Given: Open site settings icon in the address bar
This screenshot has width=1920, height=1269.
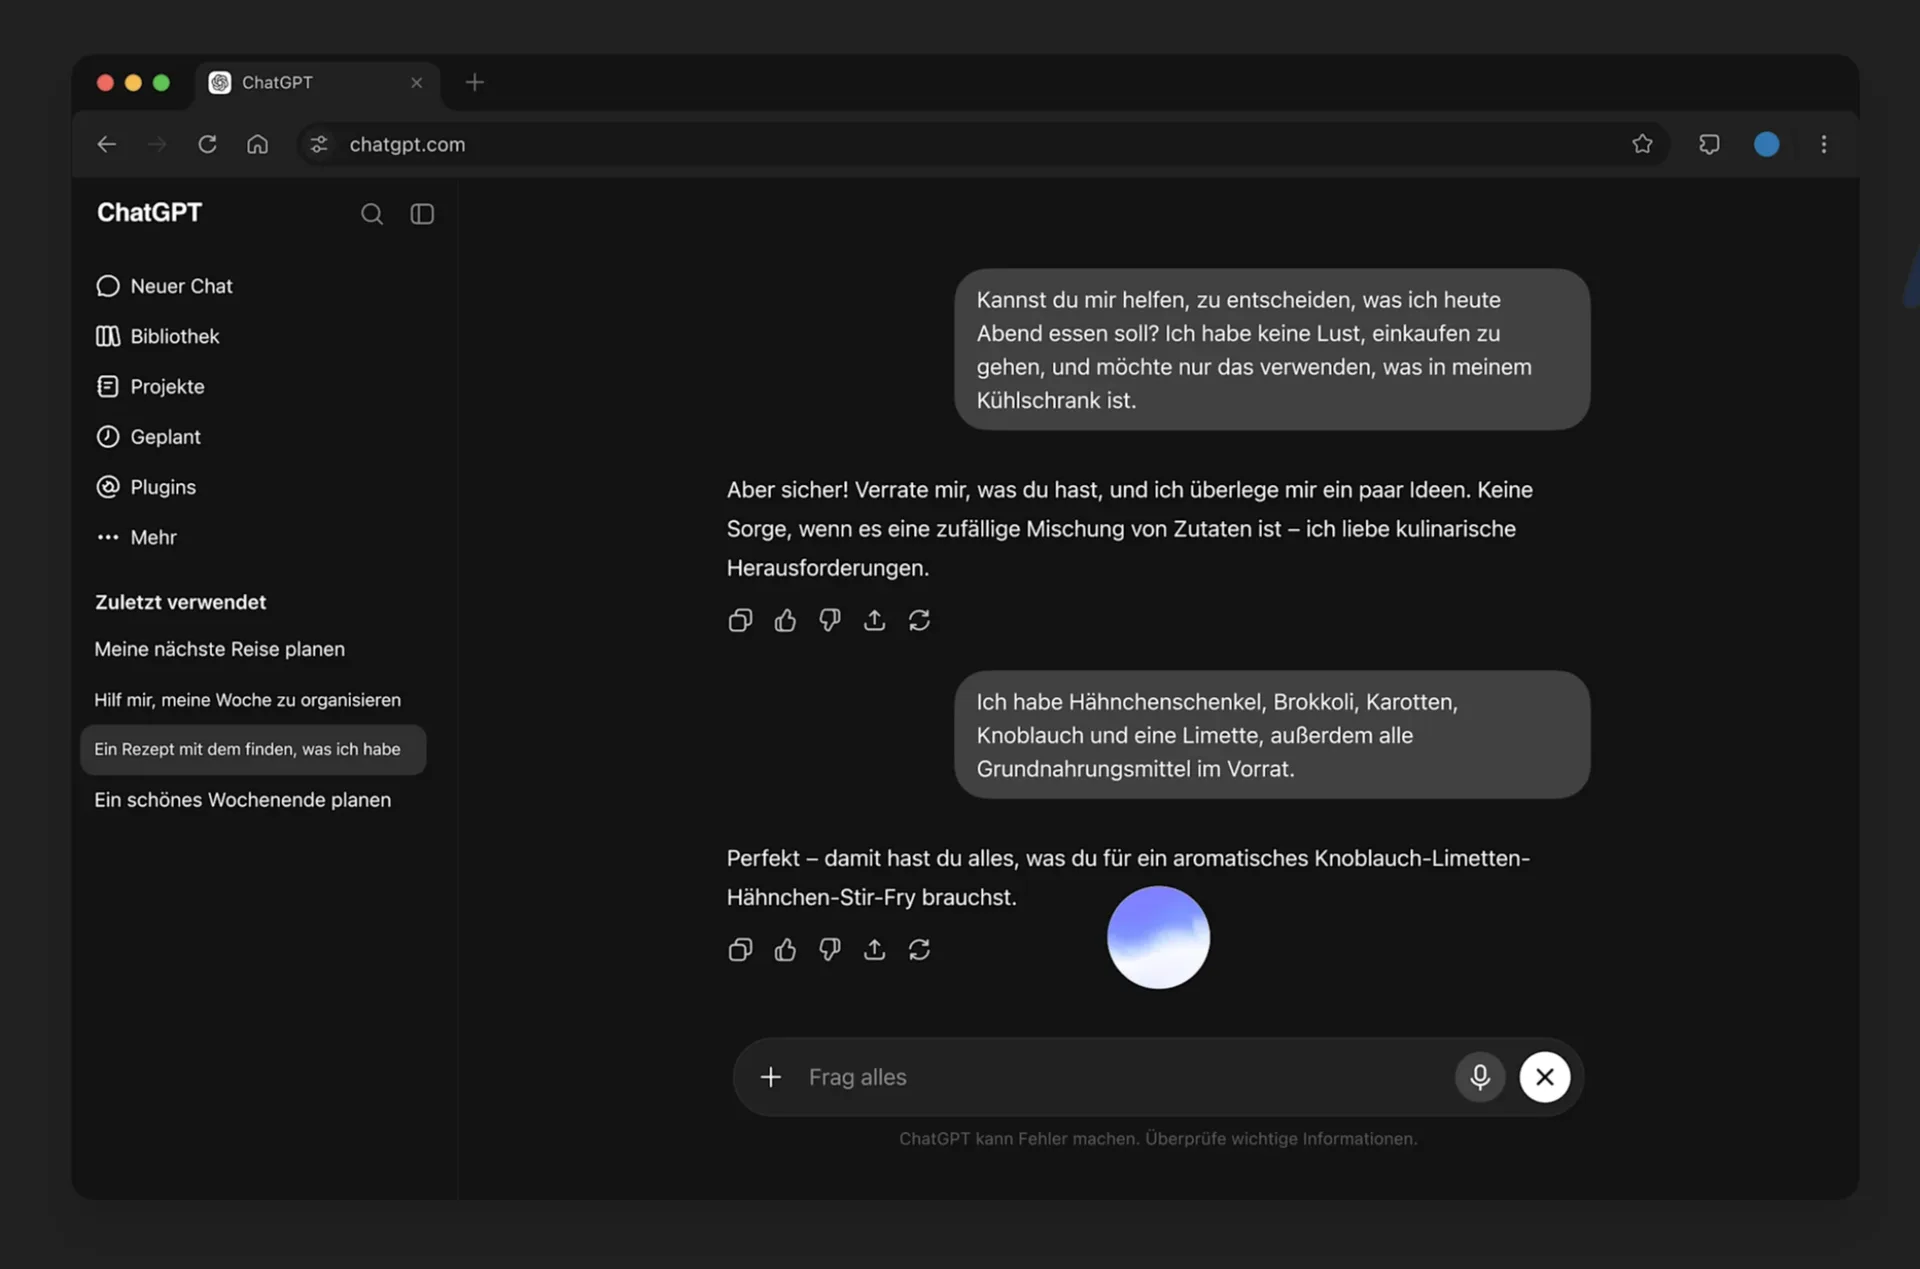Looking at the screenshot, I should pyautogui.click(x=319, y=144).
